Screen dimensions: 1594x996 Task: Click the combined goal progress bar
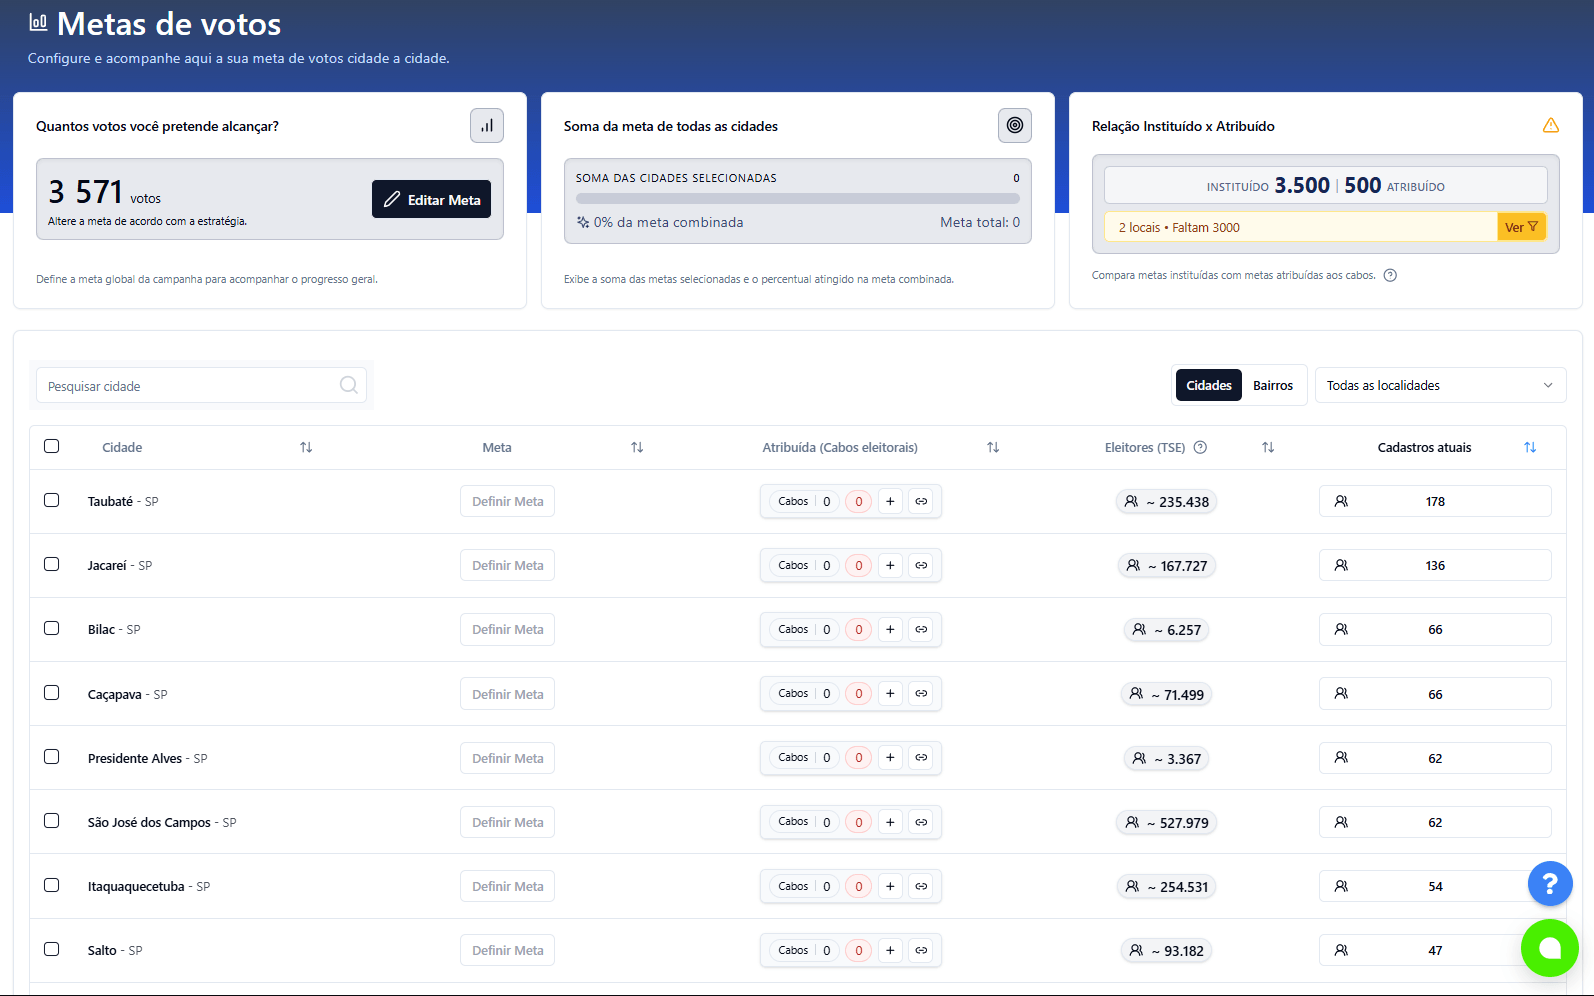pos(798,198)
